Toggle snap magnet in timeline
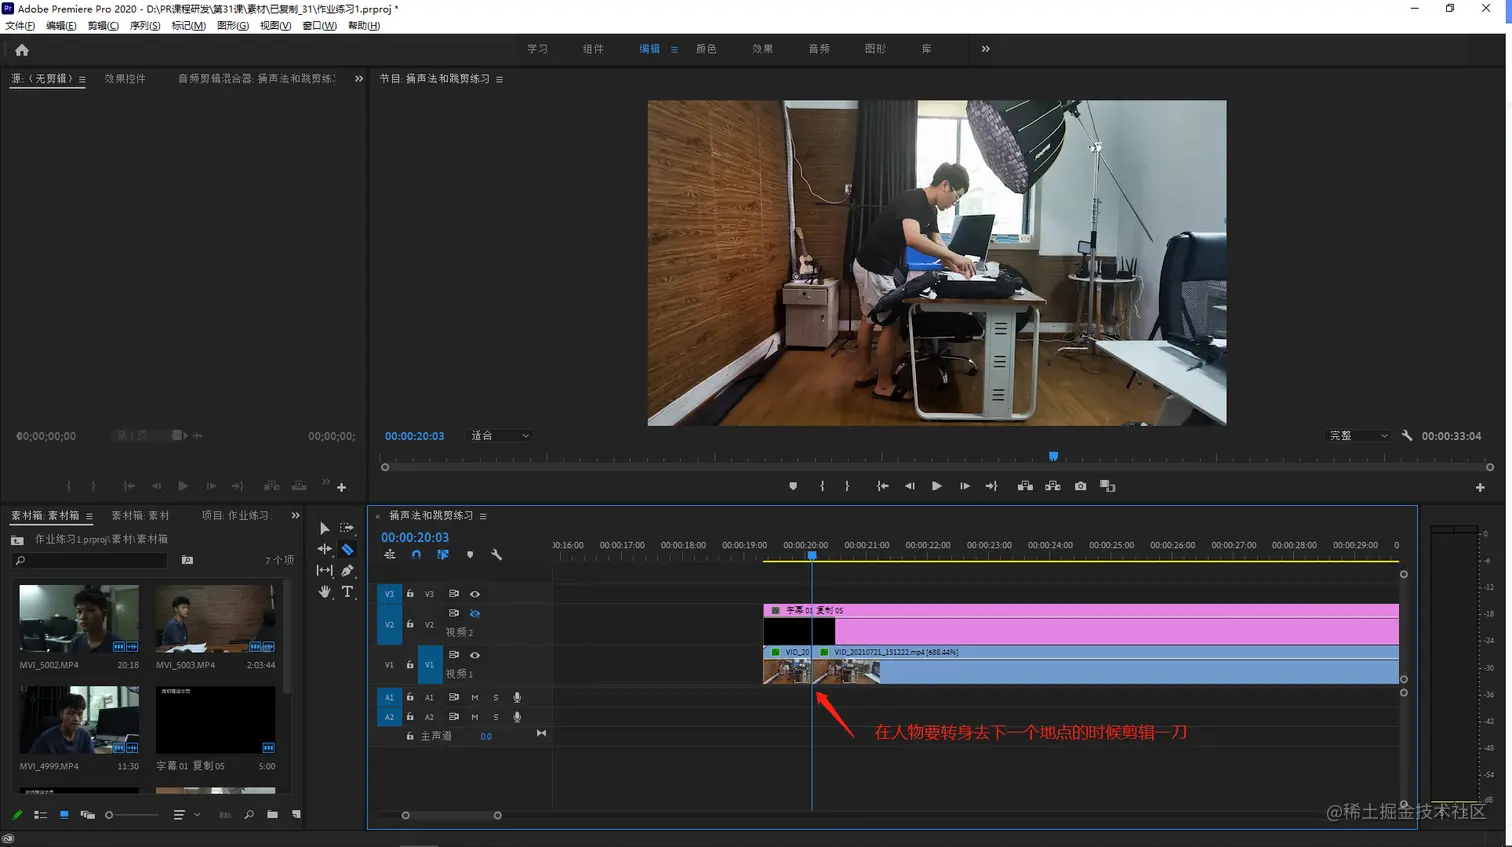 [x=416, y=555]
